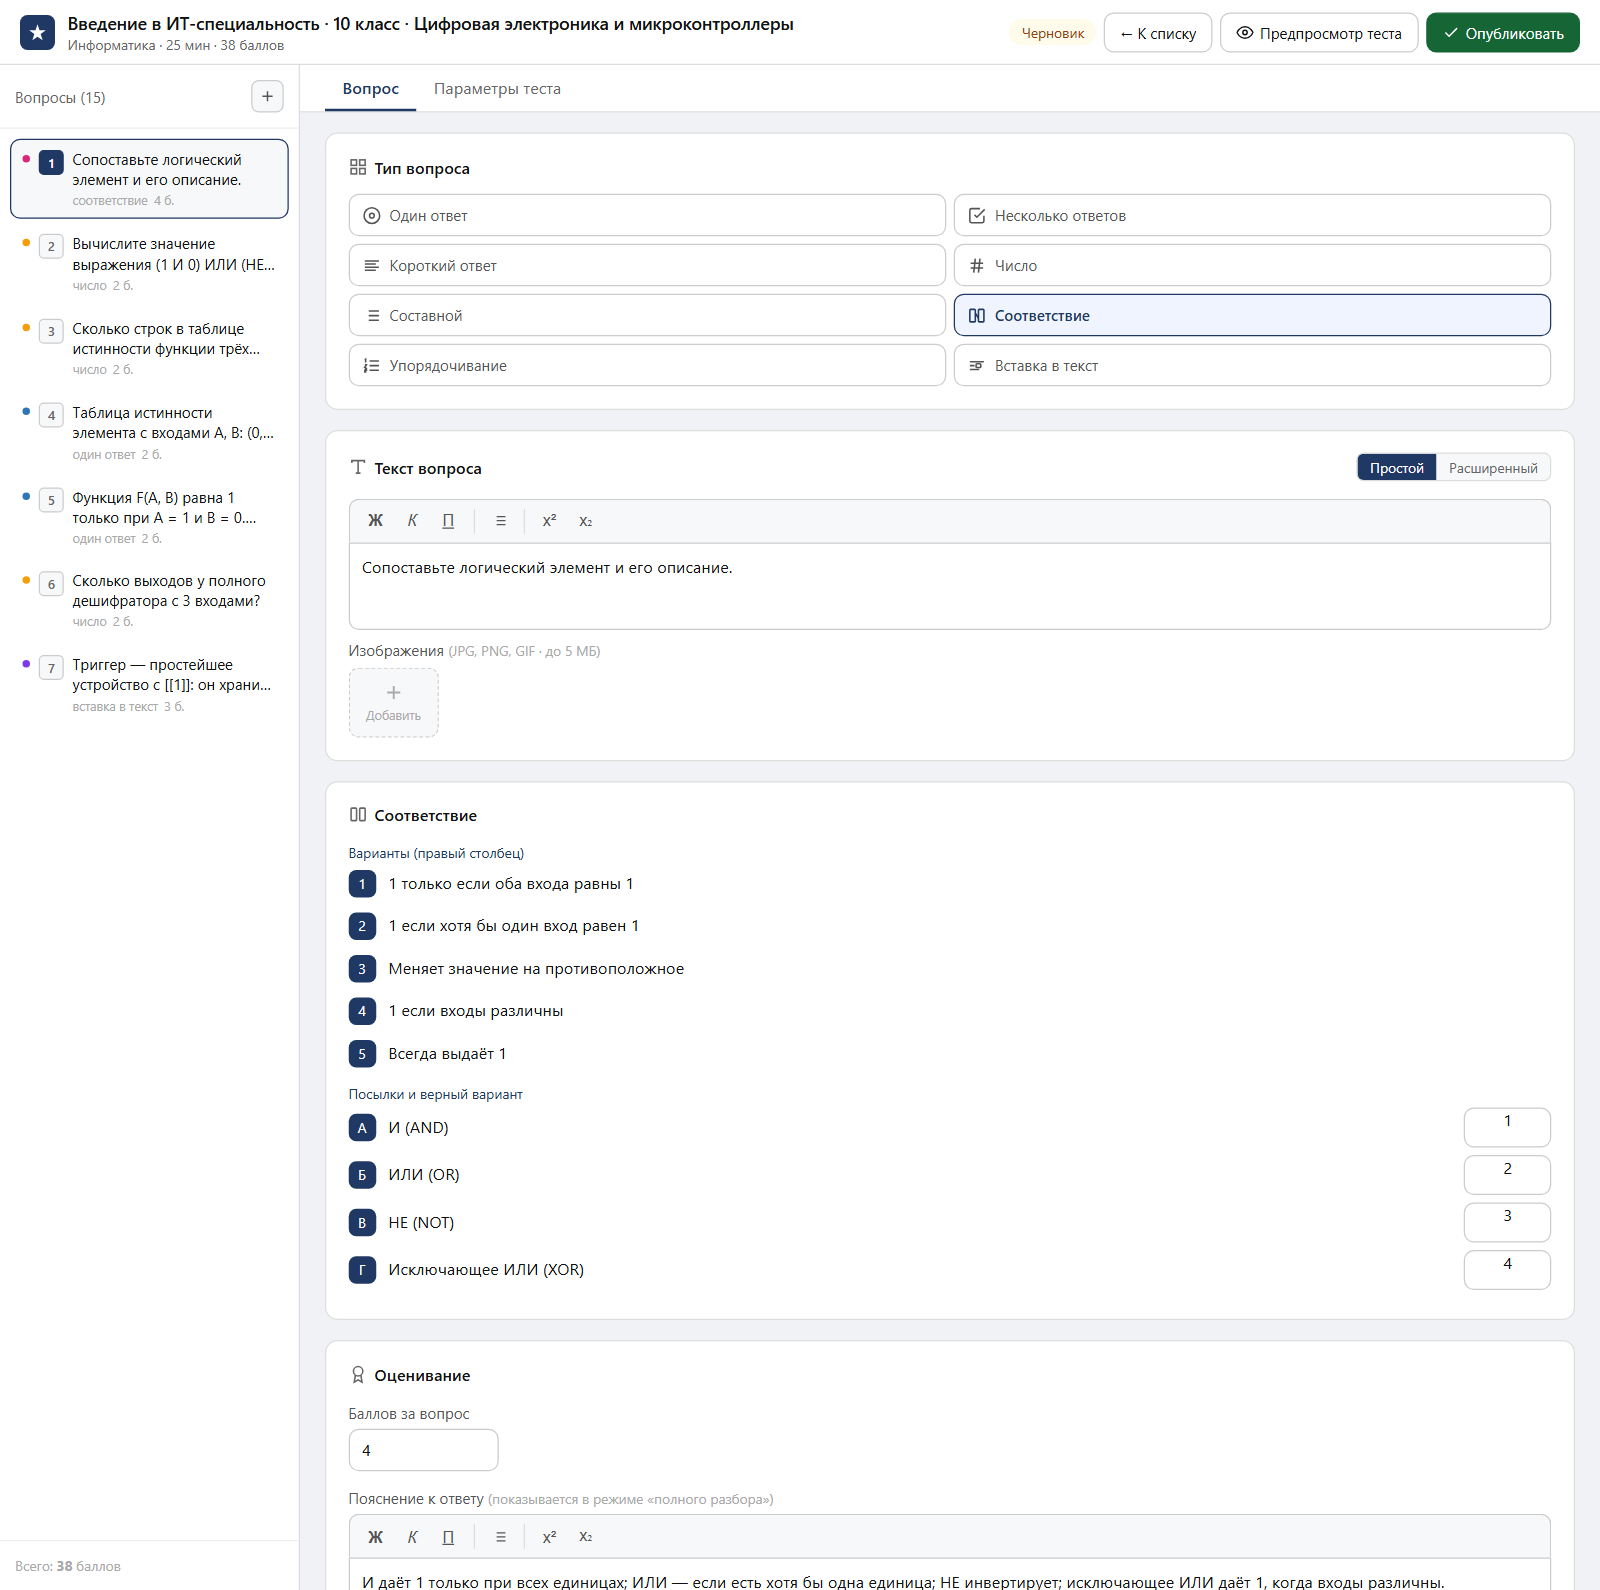This screenshot has height=1590, width=1600.
Task: Open question 7 about trigger
Action: [x=150, y=685]
